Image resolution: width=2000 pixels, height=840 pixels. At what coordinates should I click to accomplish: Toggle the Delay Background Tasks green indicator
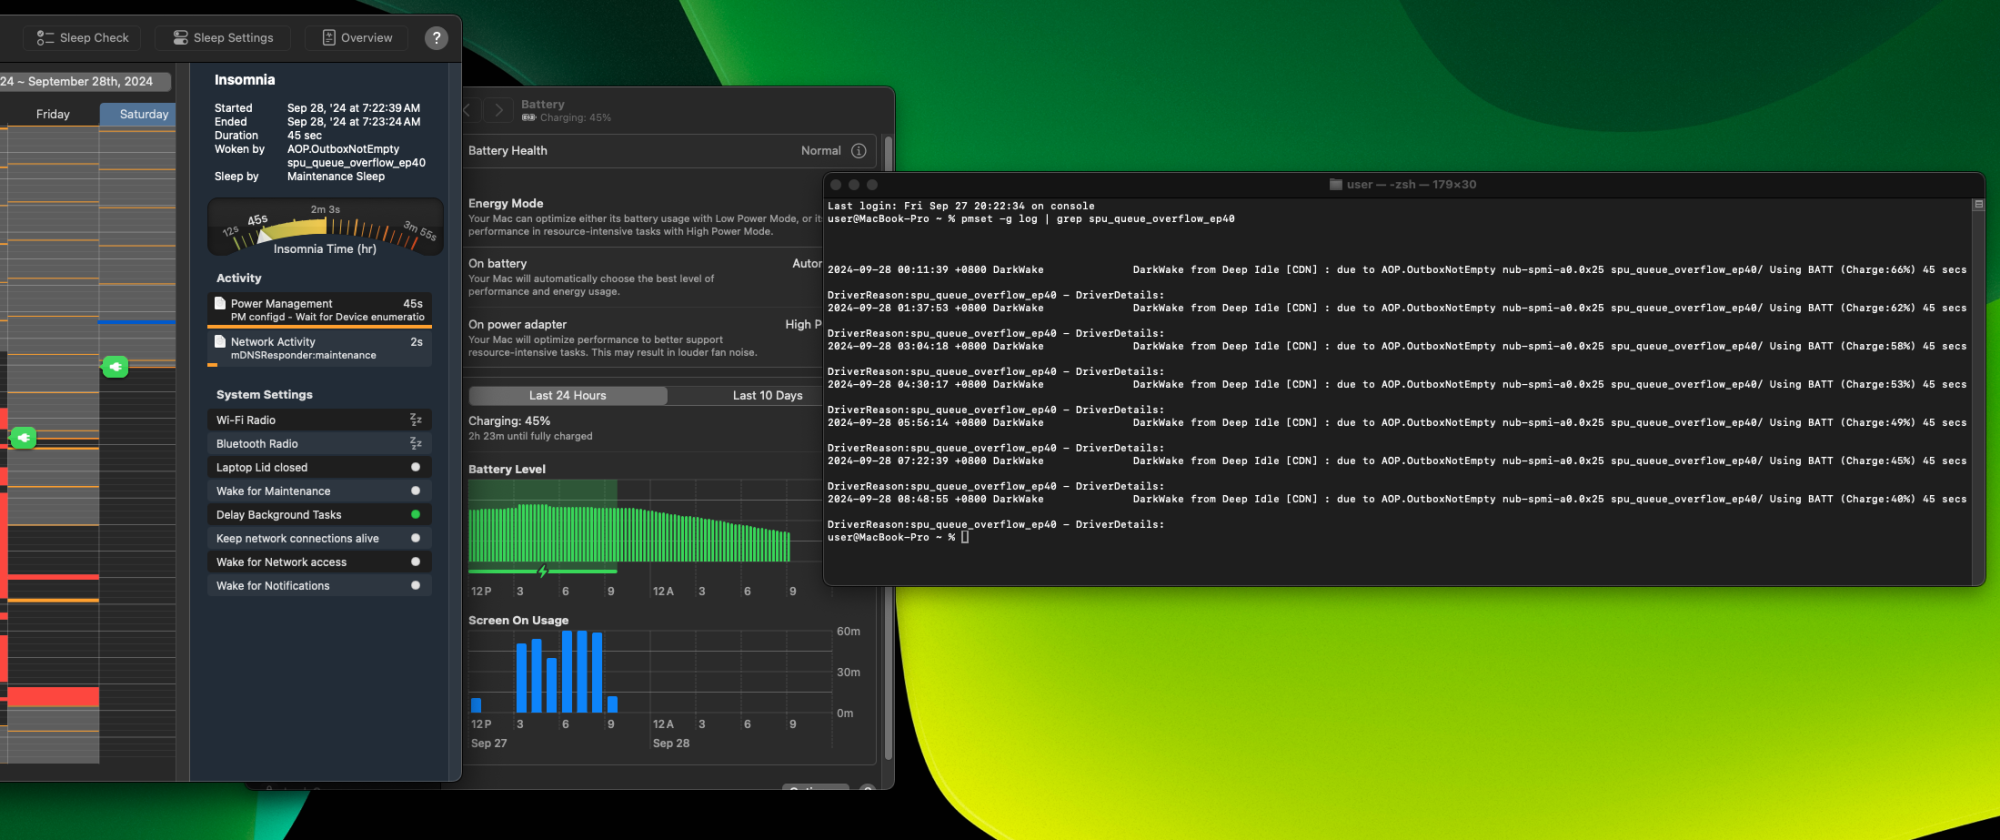point(415,514)
